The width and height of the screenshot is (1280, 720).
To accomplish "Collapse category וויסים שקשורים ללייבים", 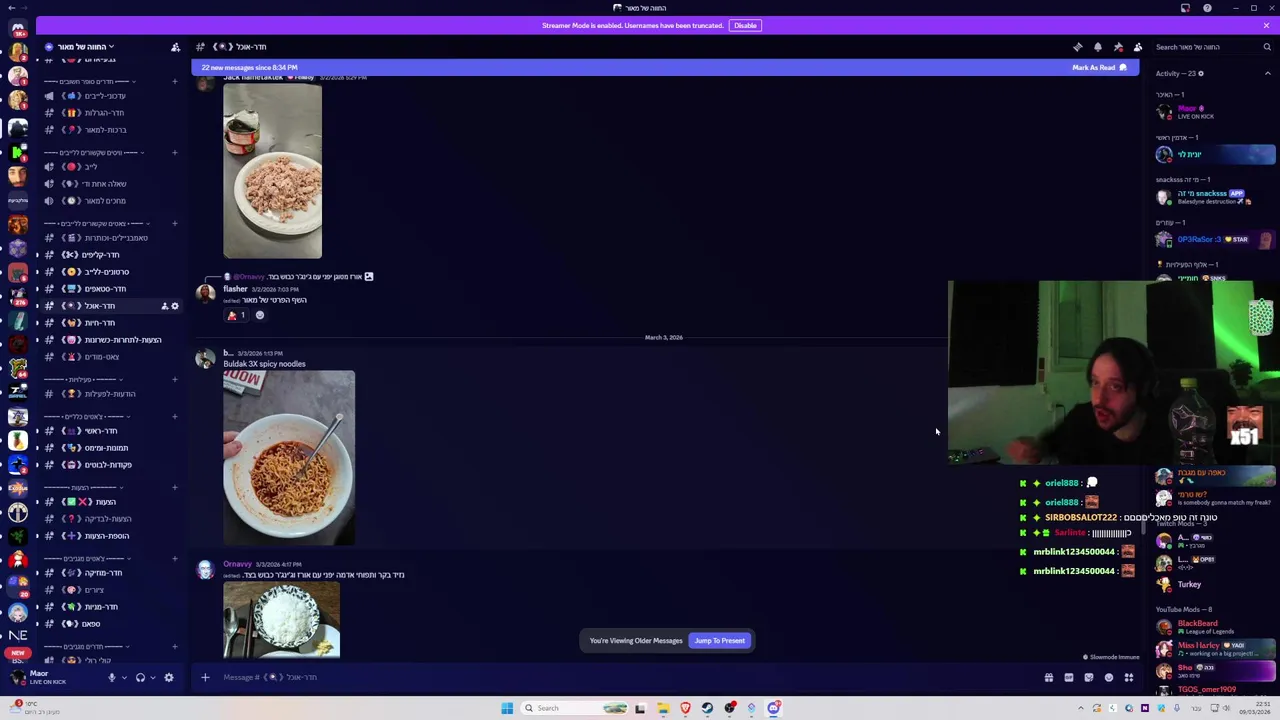I will point(95,153).
